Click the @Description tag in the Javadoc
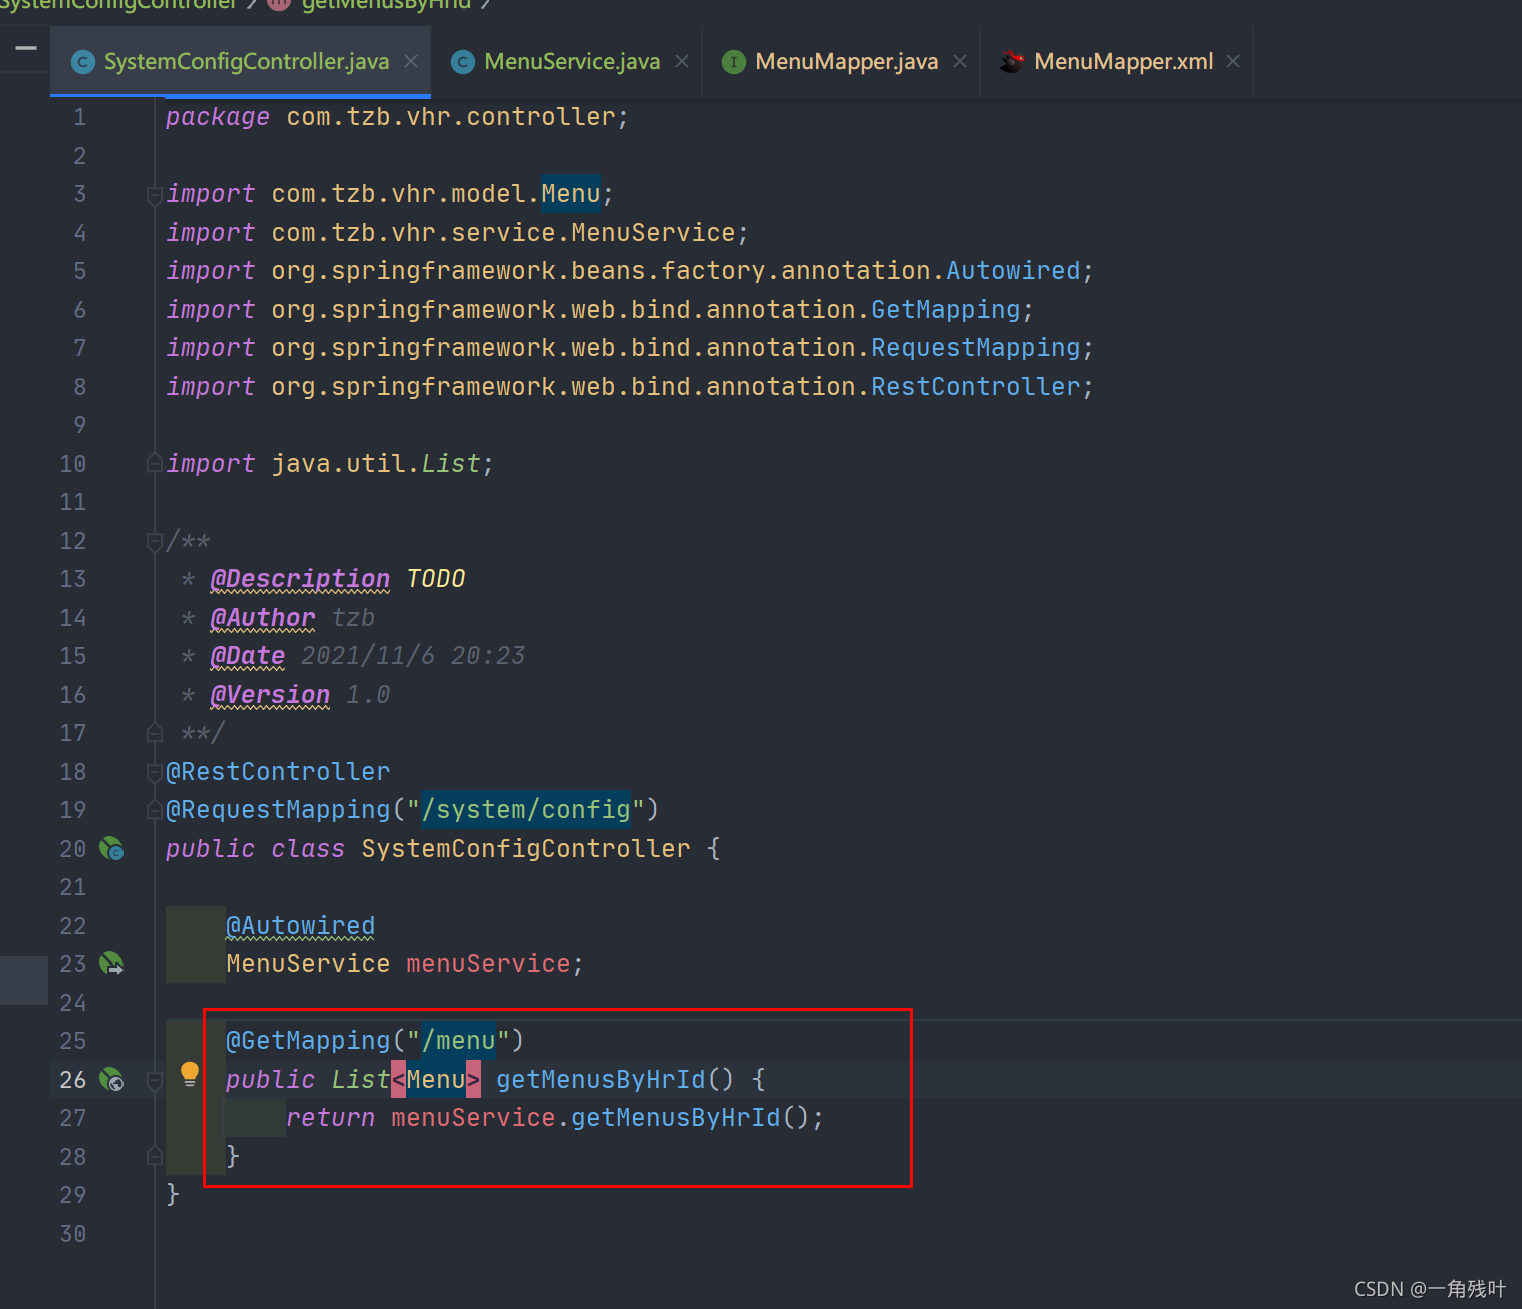1522x1309 pixels. (300, 579)
